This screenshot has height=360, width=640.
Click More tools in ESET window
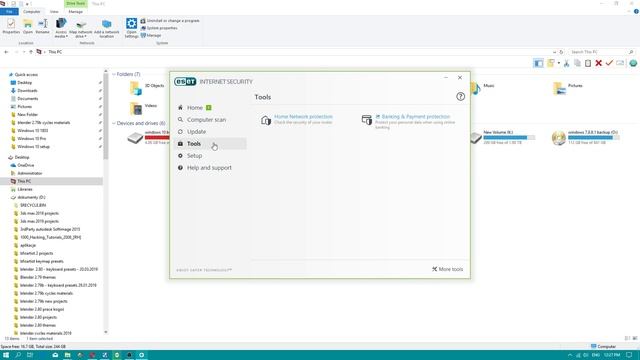[x=447, y=269]
